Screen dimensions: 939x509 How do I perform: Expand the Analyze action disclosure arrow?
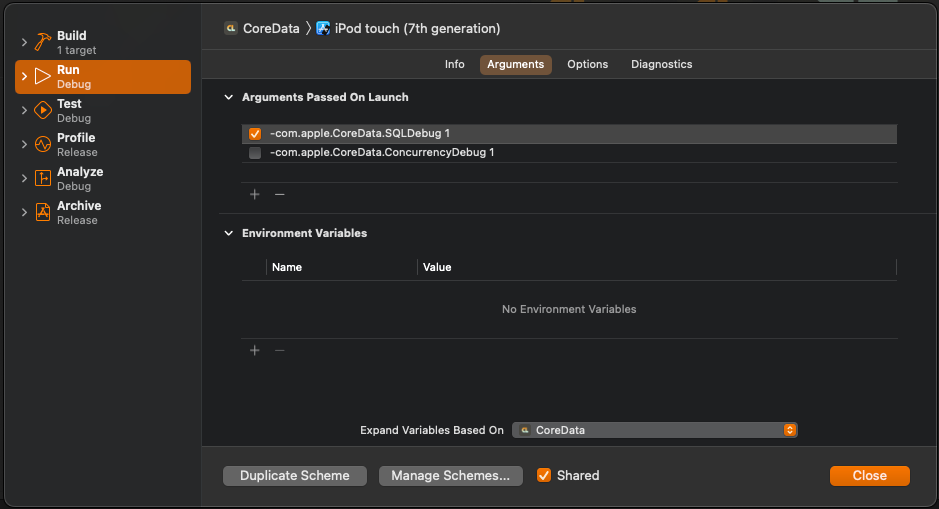pos(24,178)
